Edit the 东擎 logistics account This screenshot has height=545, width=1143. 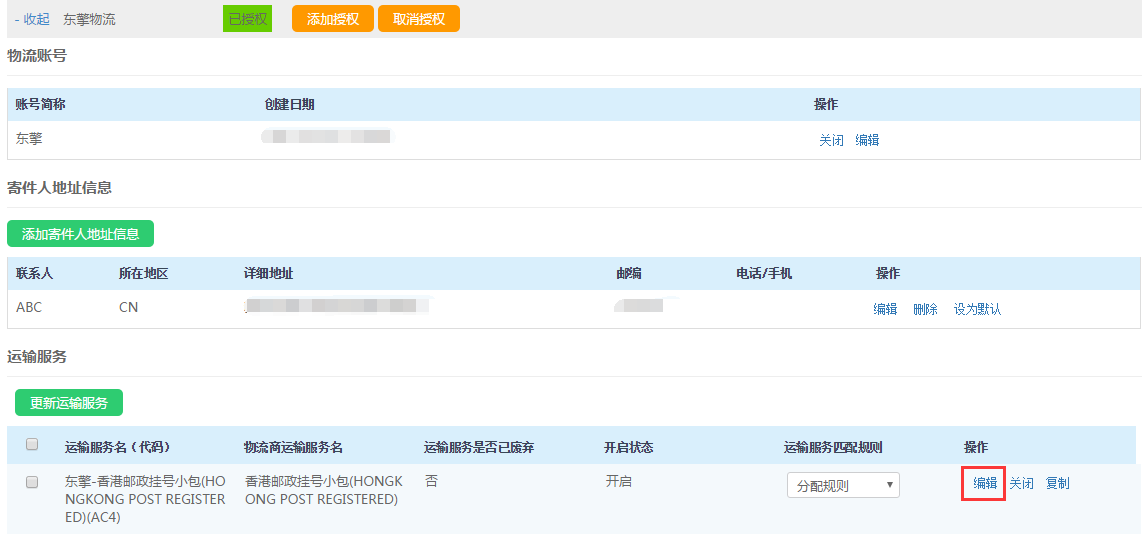pos(867,141)
